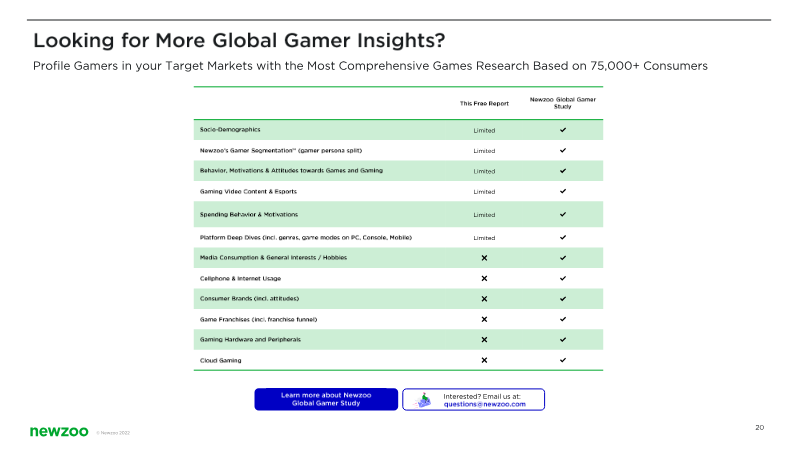The image size is (800, 450).
Task: Click the X mark beside Cellphone & Internet Usage
Action: (484, 278)
